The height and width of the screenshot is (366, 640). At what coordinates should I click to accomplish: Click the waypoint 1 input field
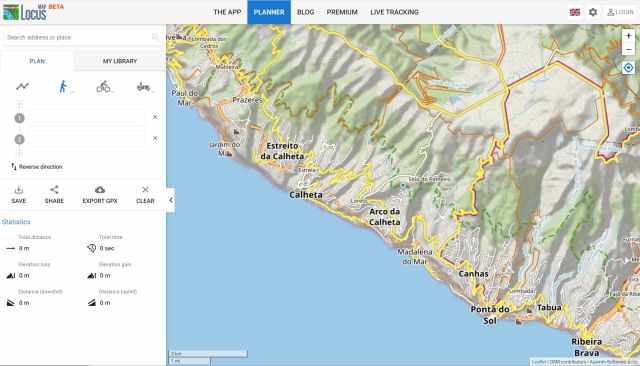pyautogui.click(x=87, y=118)
